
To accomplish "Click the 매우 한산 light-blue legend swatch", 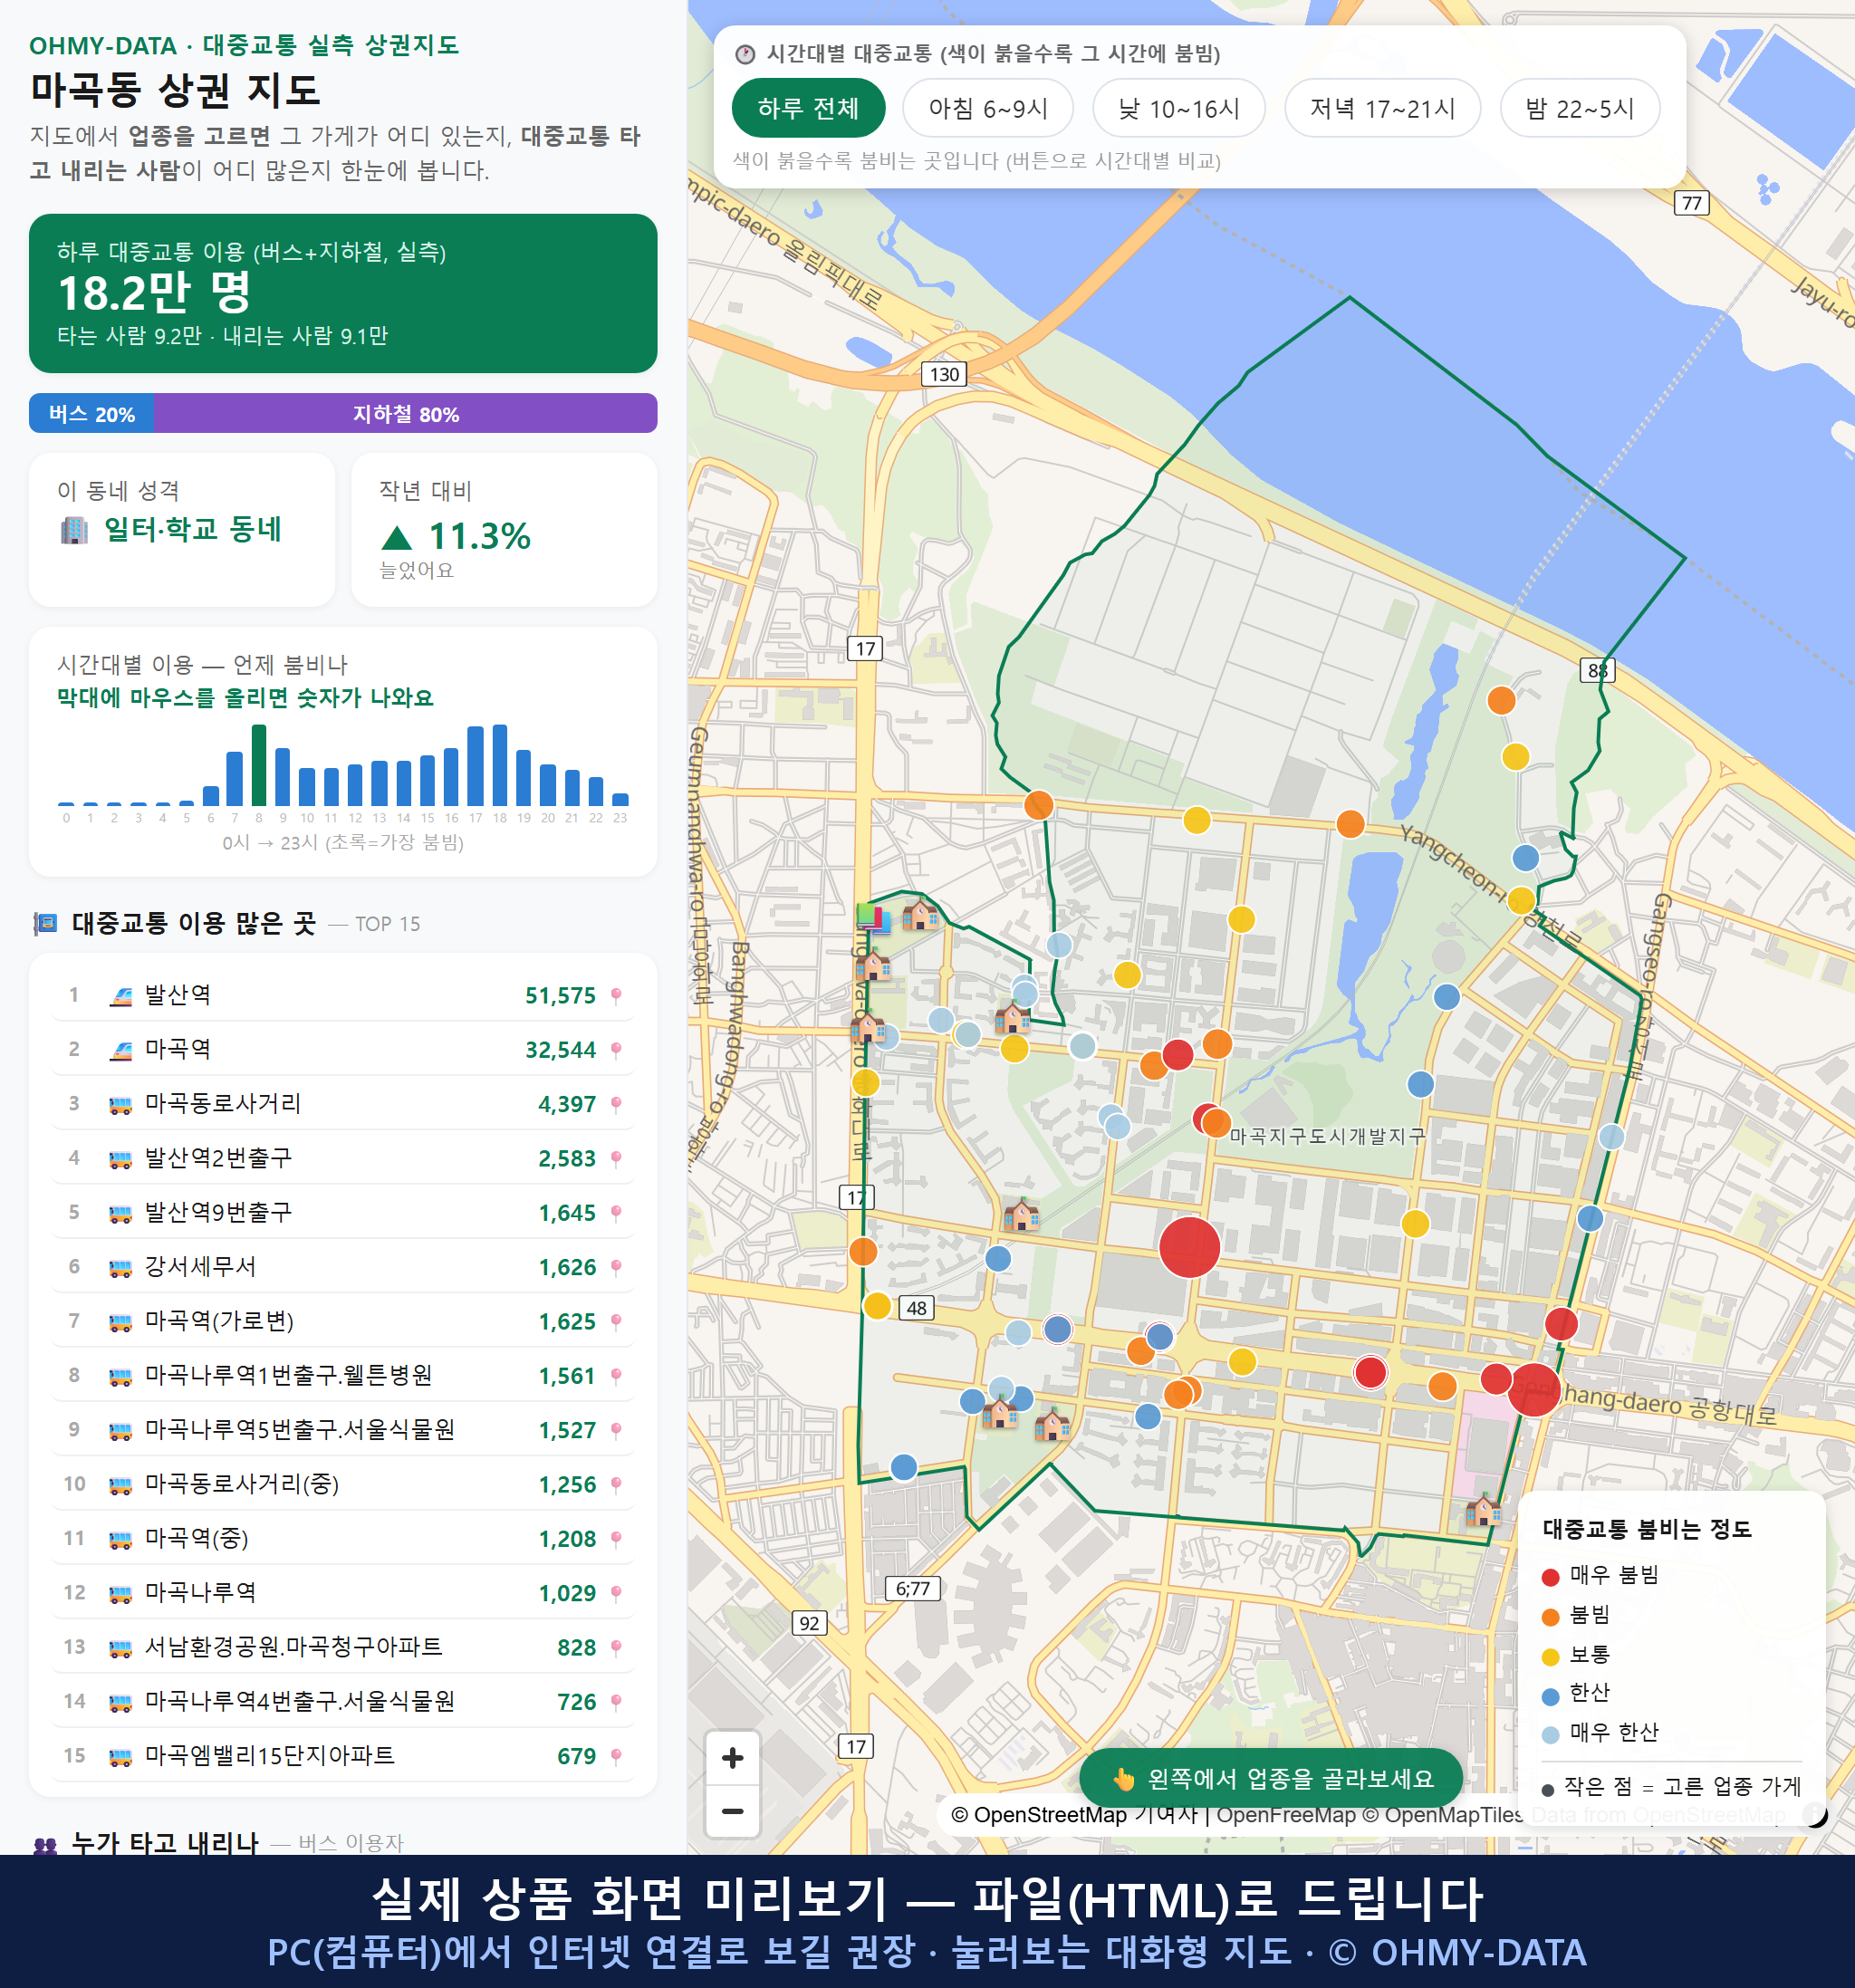I will pos(1550,1735).
